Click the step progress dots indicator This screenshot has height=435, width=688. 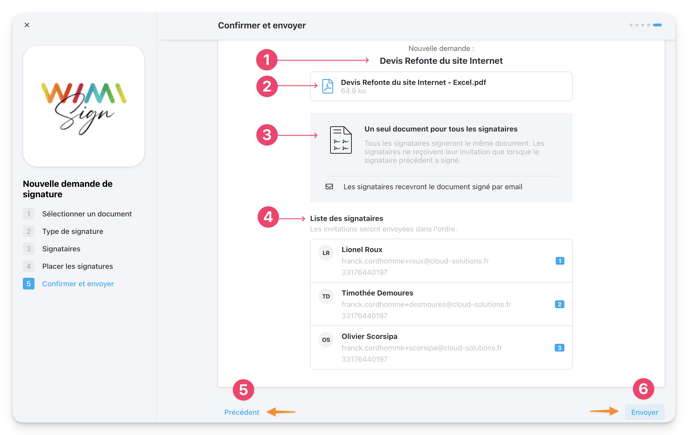tap(645, 25)
